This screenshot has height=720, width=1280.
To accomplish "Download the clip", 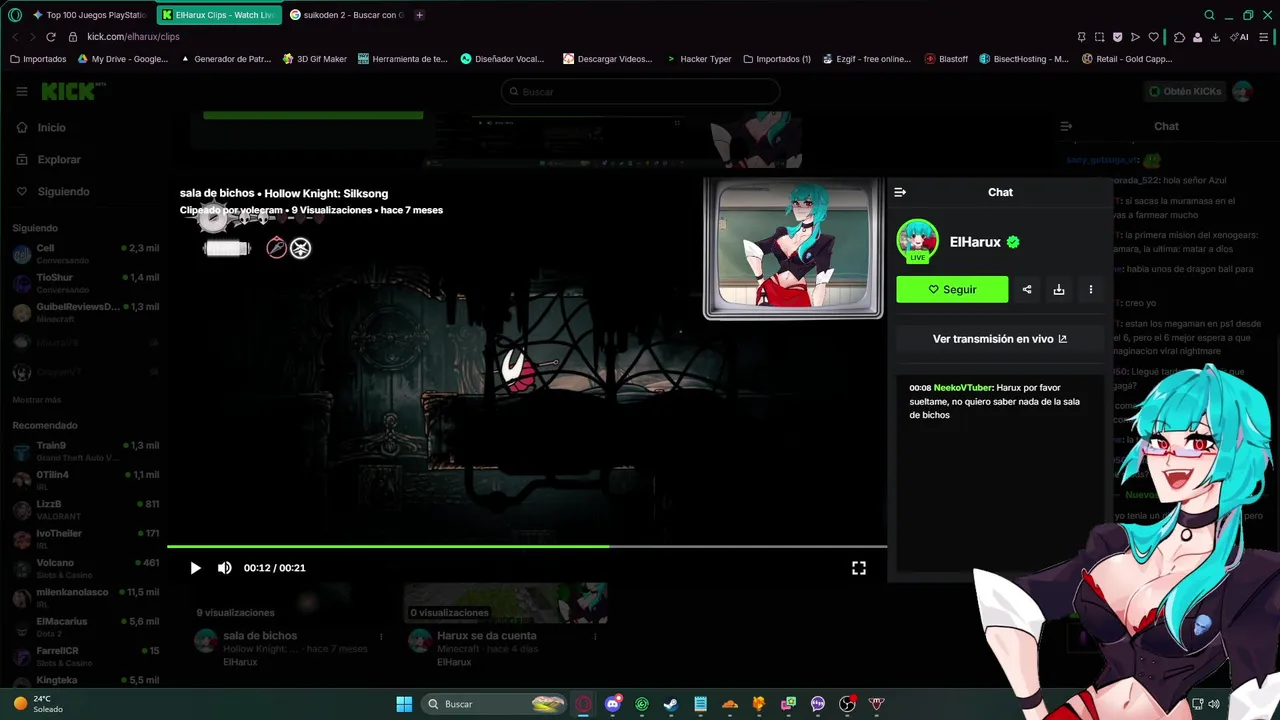I will [x=1059, y=289].
